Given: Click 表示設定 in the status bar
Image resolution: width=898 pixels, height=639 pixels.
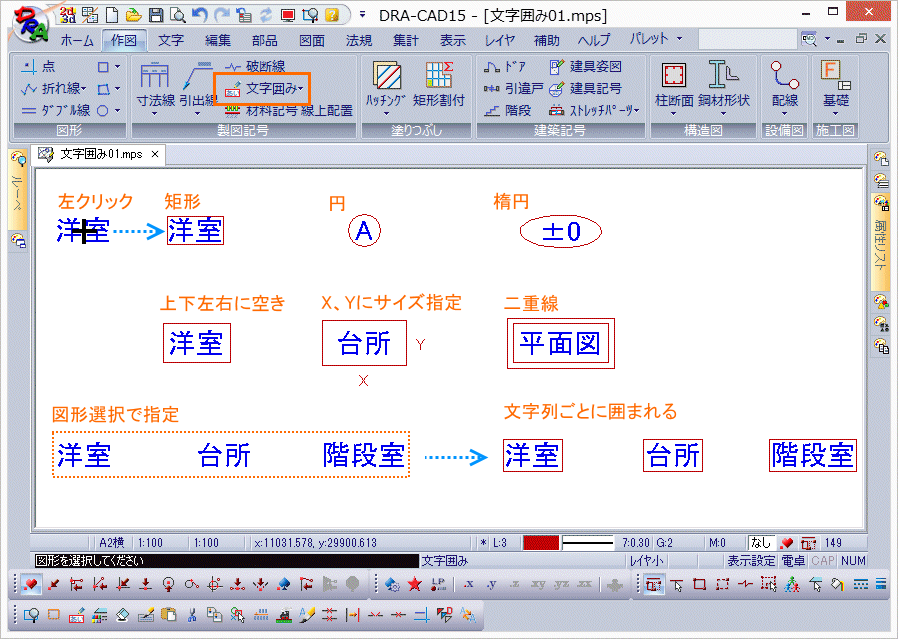Looking at the screenshot, I should [x=751, y=561].
